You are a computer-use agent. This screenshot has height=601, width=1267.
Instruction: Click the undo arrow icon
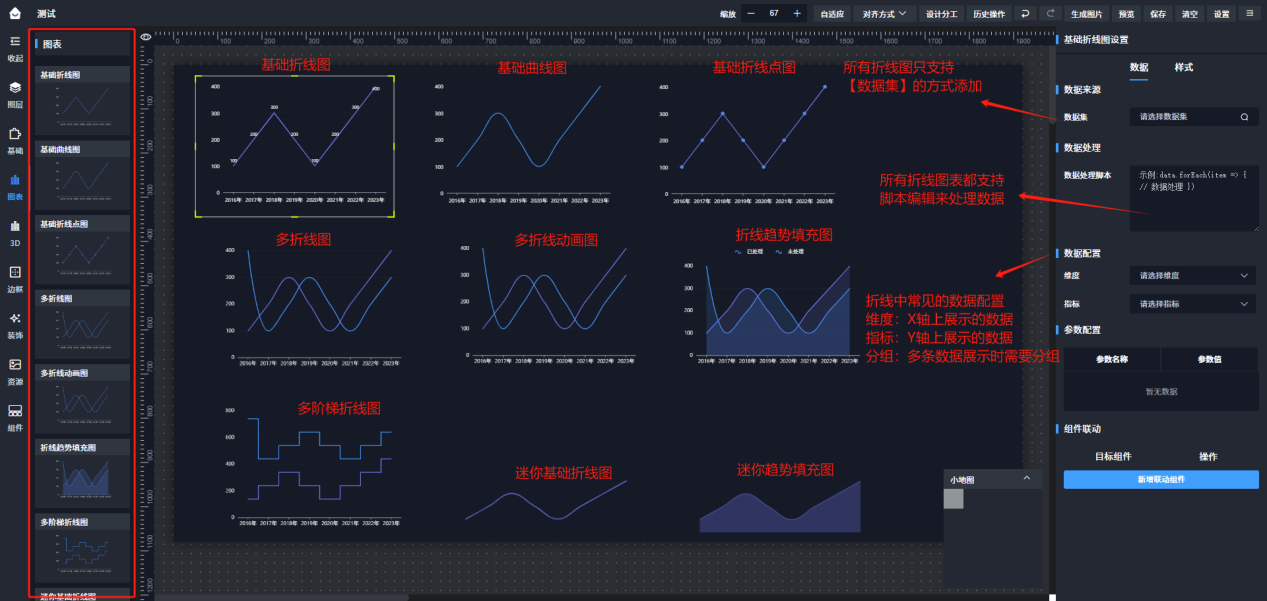tap(1025, 14)
